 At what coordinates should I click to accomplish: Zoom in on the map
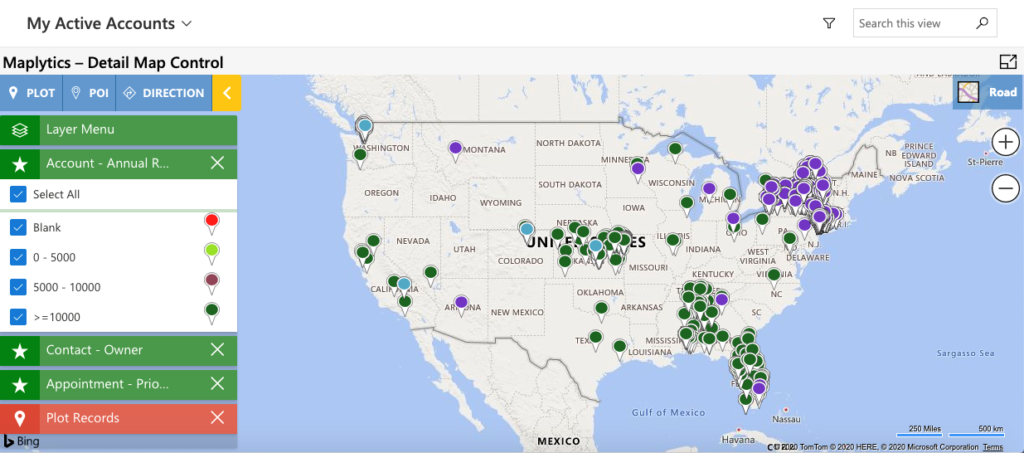[1006, 143]
